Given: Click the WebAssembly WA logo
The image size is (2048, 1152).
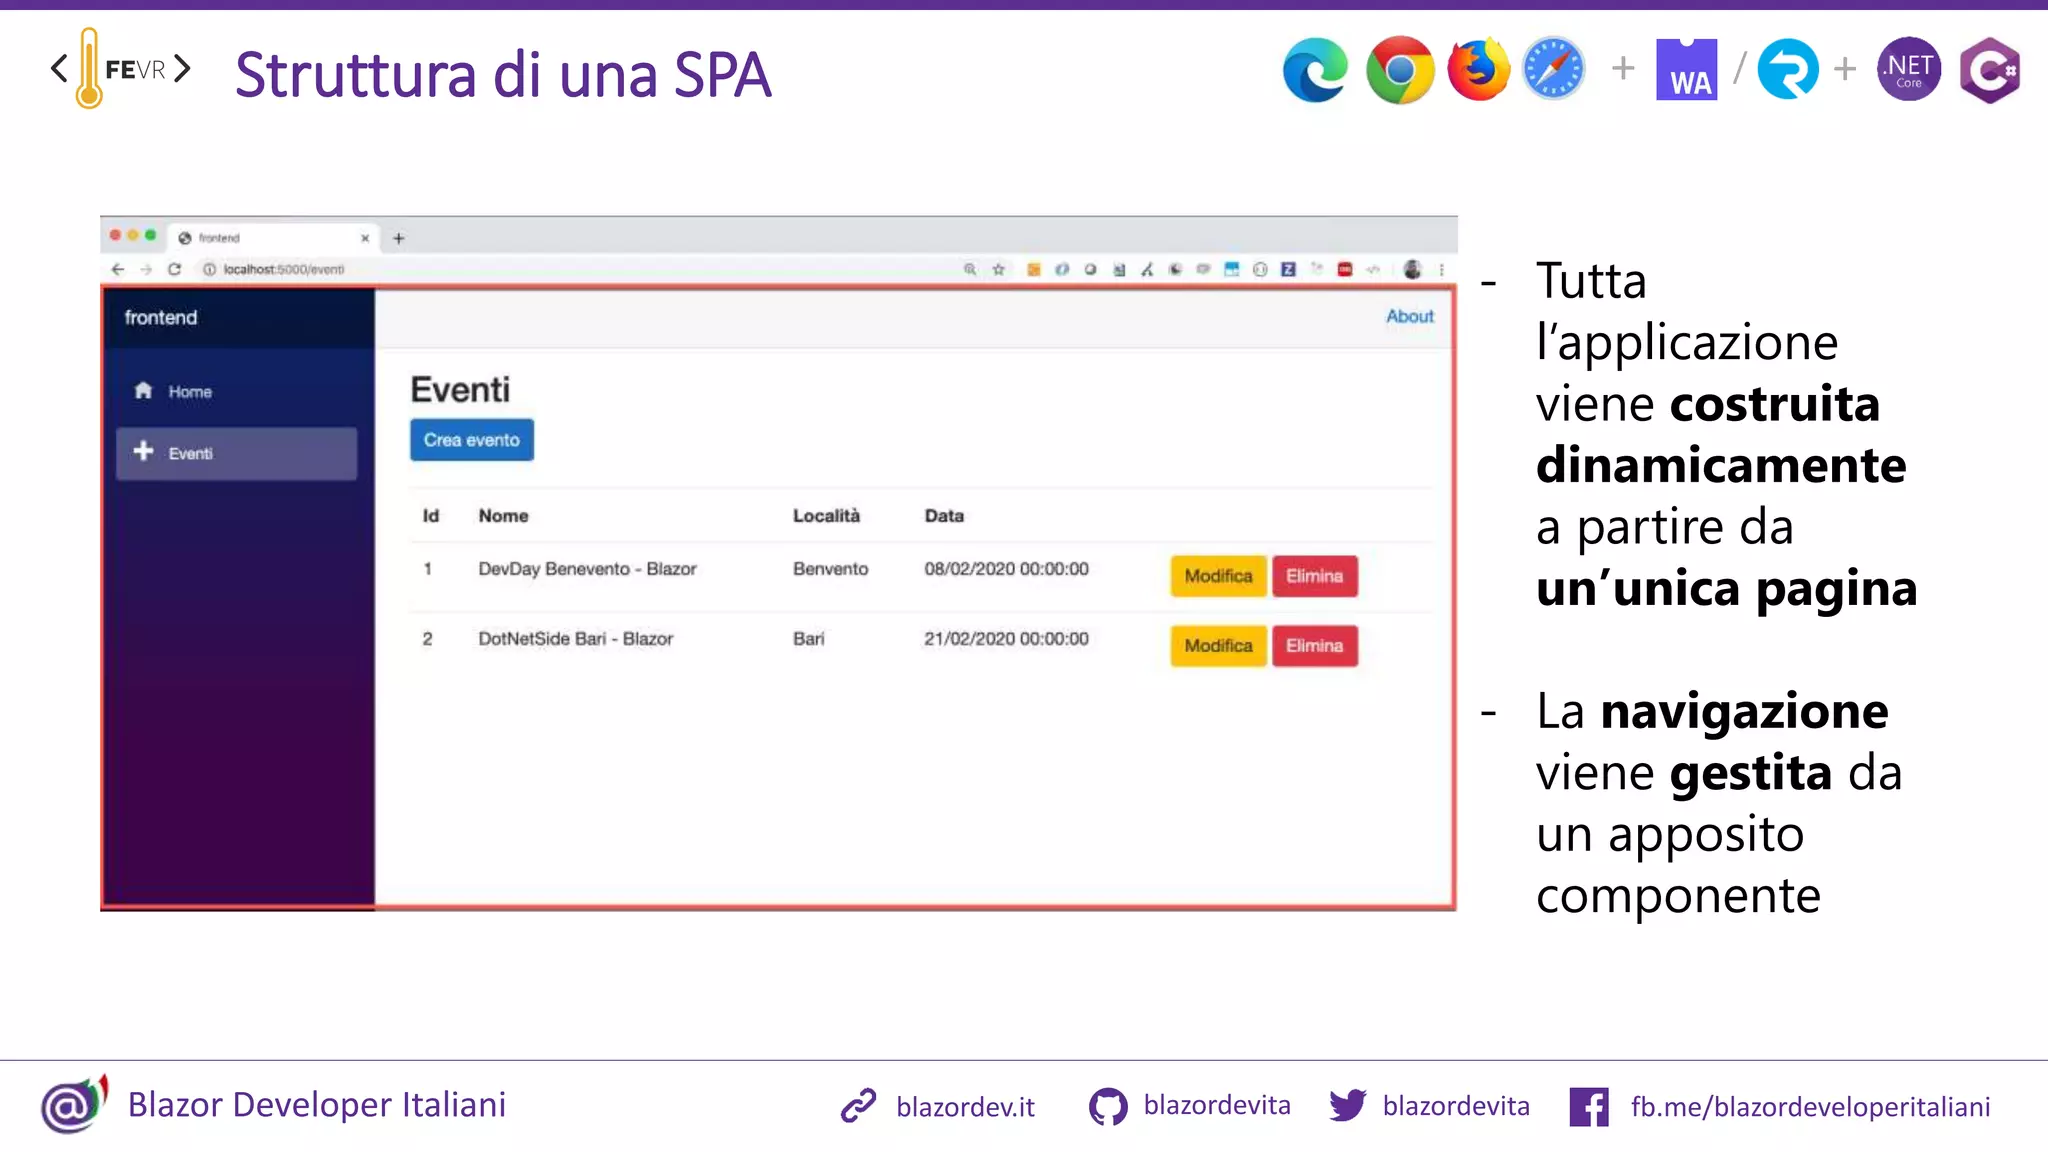Looking at the screenshot, I should click(x=1687, y=69).
